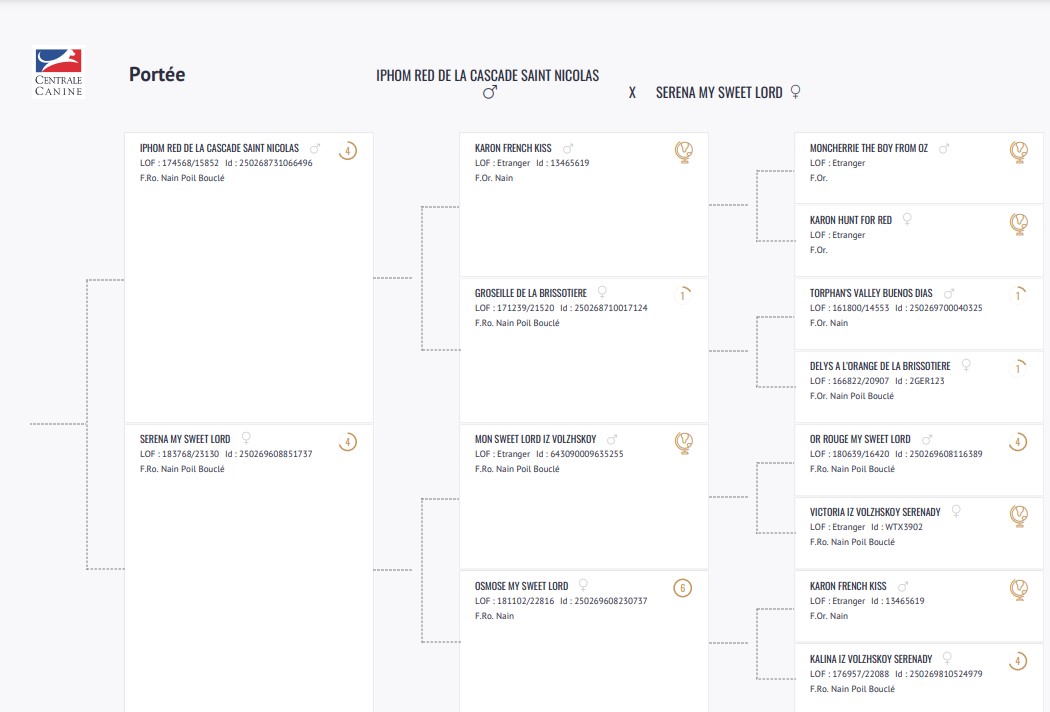Image resolution: width=1050 pixels, height=712 pixels.
Task: Open the GROSEILLE DE LA BRISSOTIERE dog name link
Action: [x=531, y=293]
